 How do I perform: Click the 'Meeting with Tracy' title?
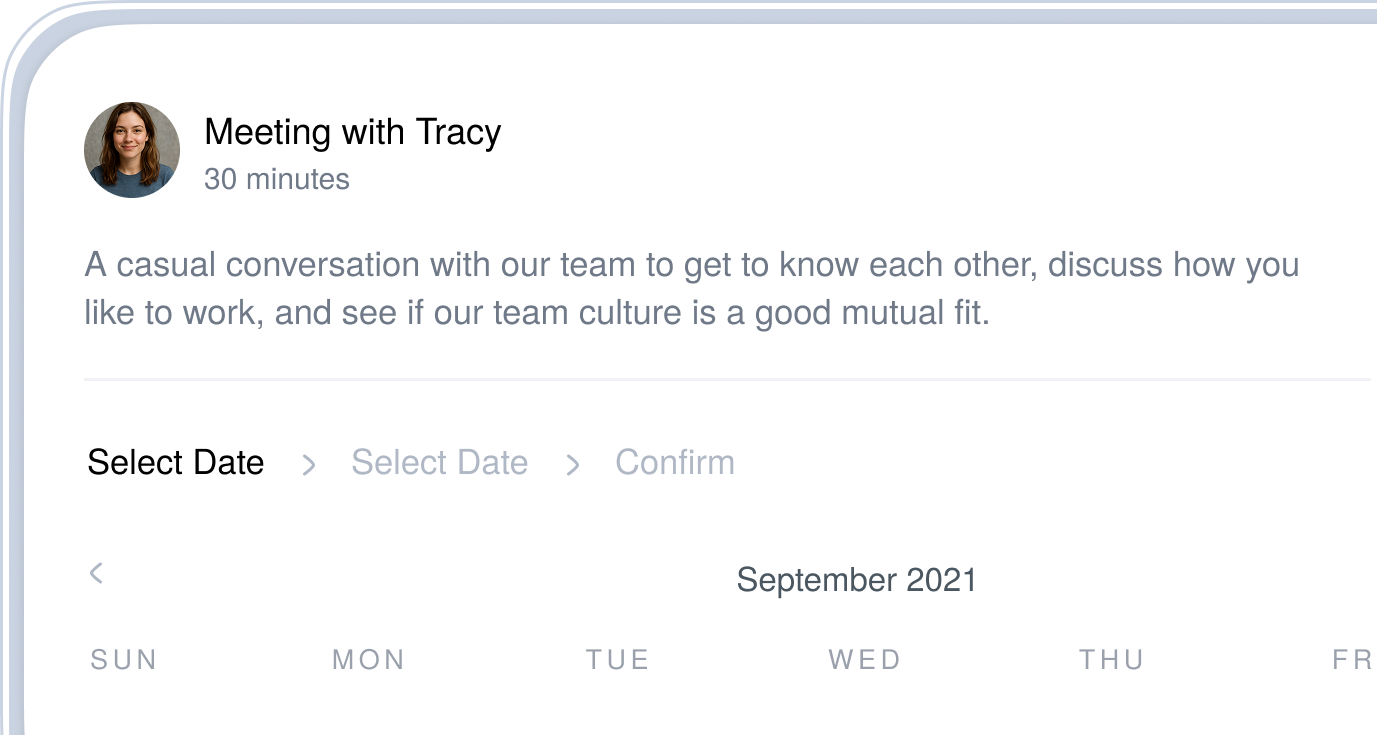(352, 132)
